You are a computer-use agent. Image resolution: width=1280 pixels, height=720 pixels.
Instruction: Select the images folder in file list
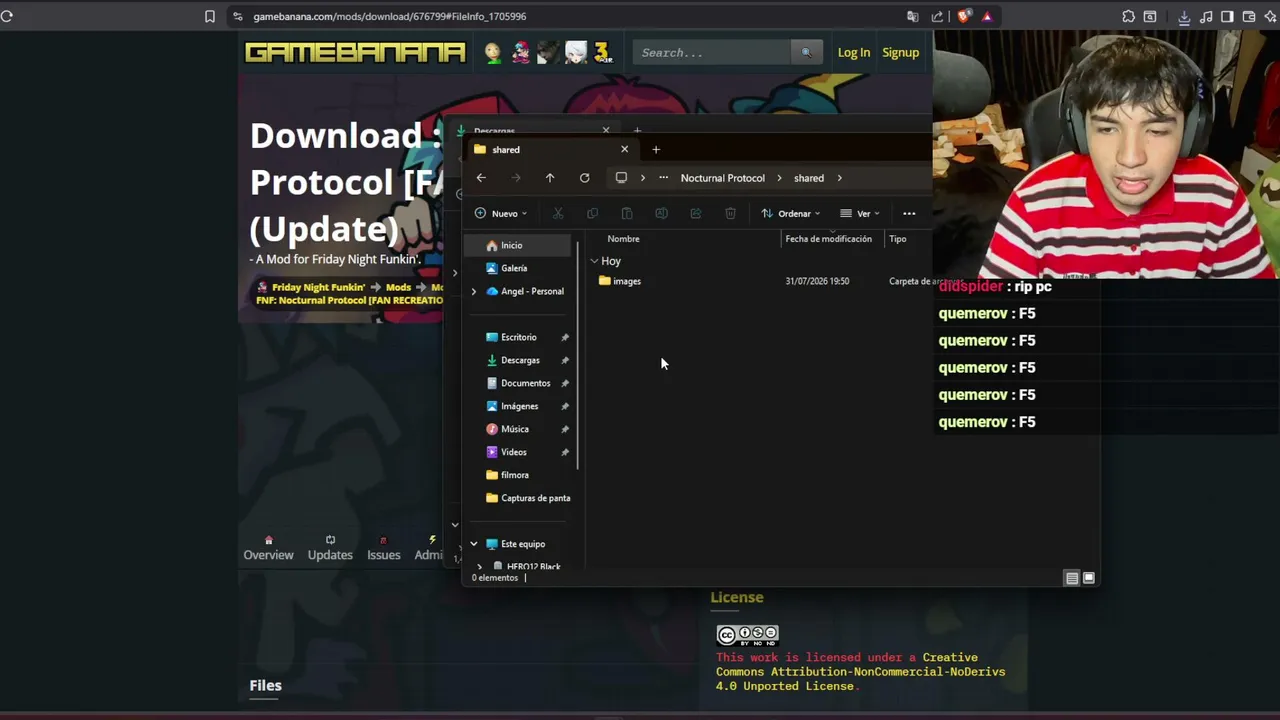[627, 281]
